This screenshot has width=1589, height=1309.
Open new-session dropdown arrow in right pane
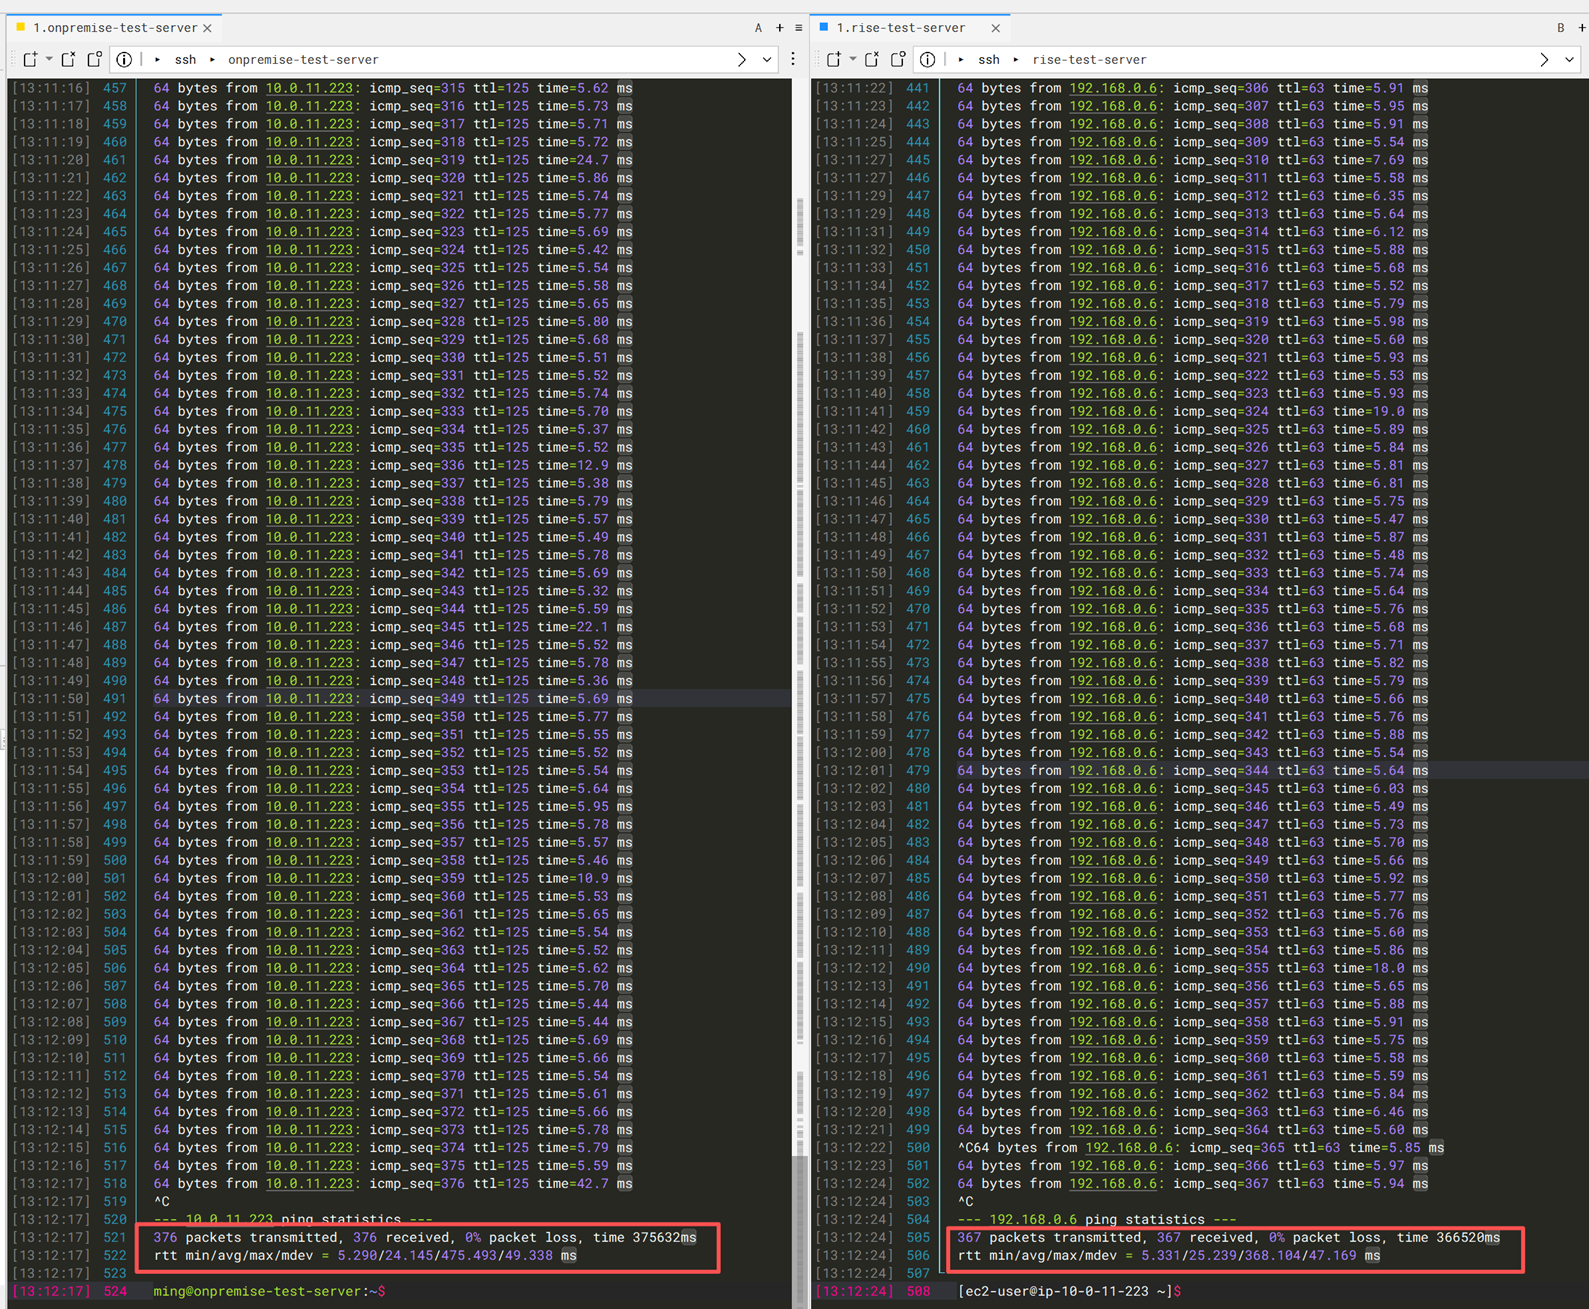coord(852,59)
